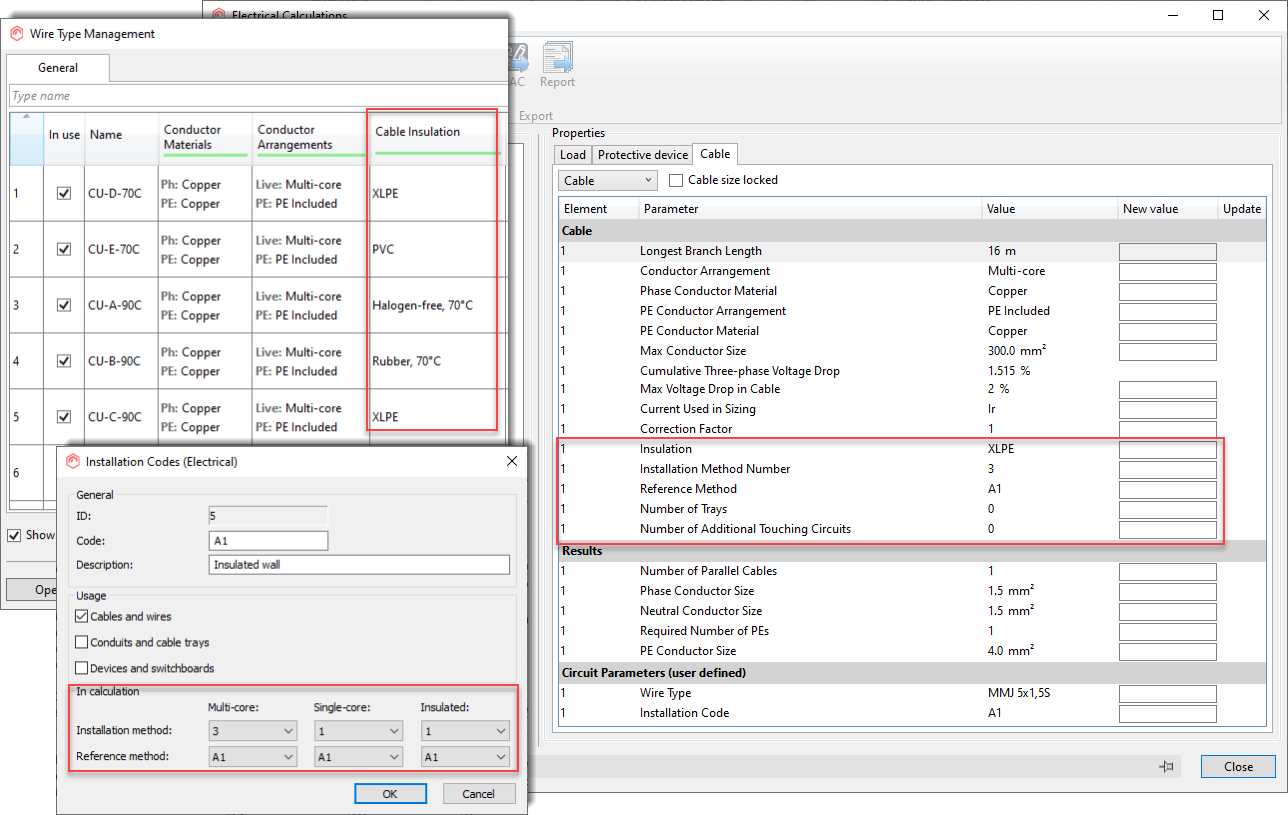The height and width of the screenshot is (815, 1288).
Task: Click the Report export icon
Action: point(557,60)
